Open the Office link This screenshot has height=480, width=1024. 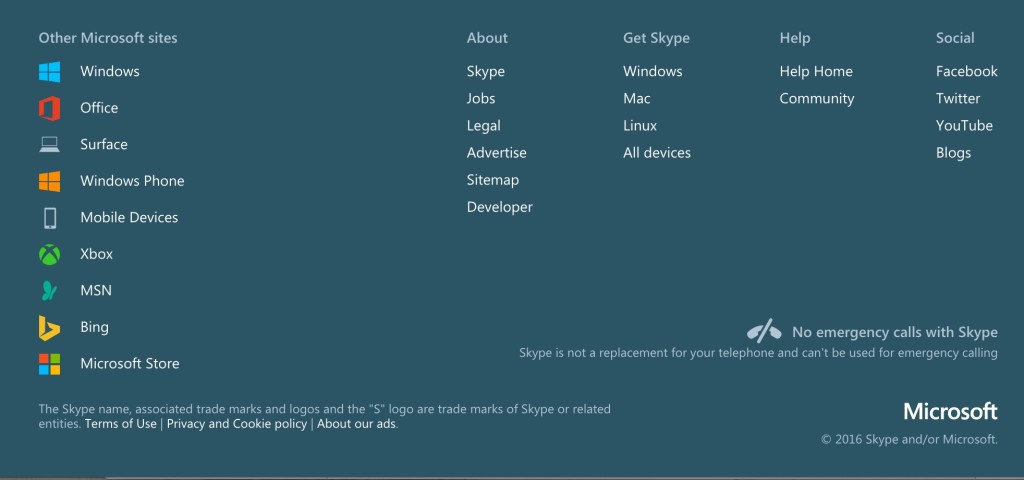(x=99, y=108)
